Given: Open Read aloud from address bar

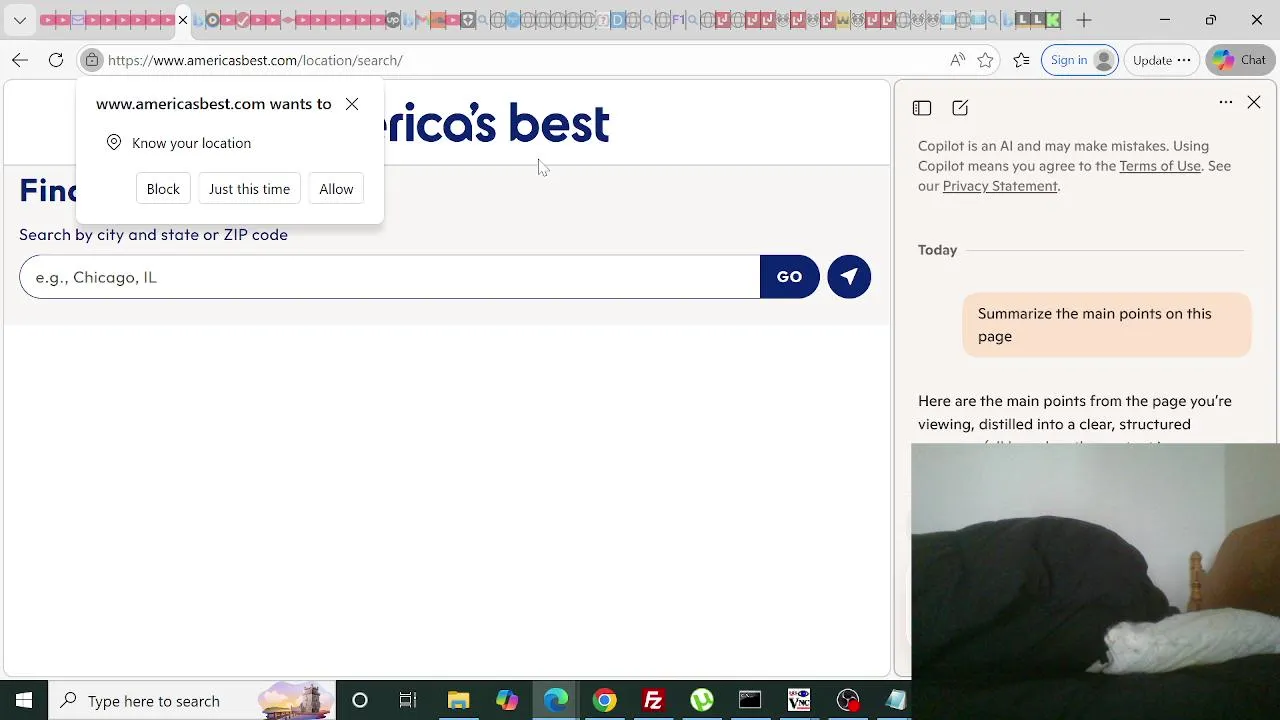Looking at the screenshot, I should [957, 60].
